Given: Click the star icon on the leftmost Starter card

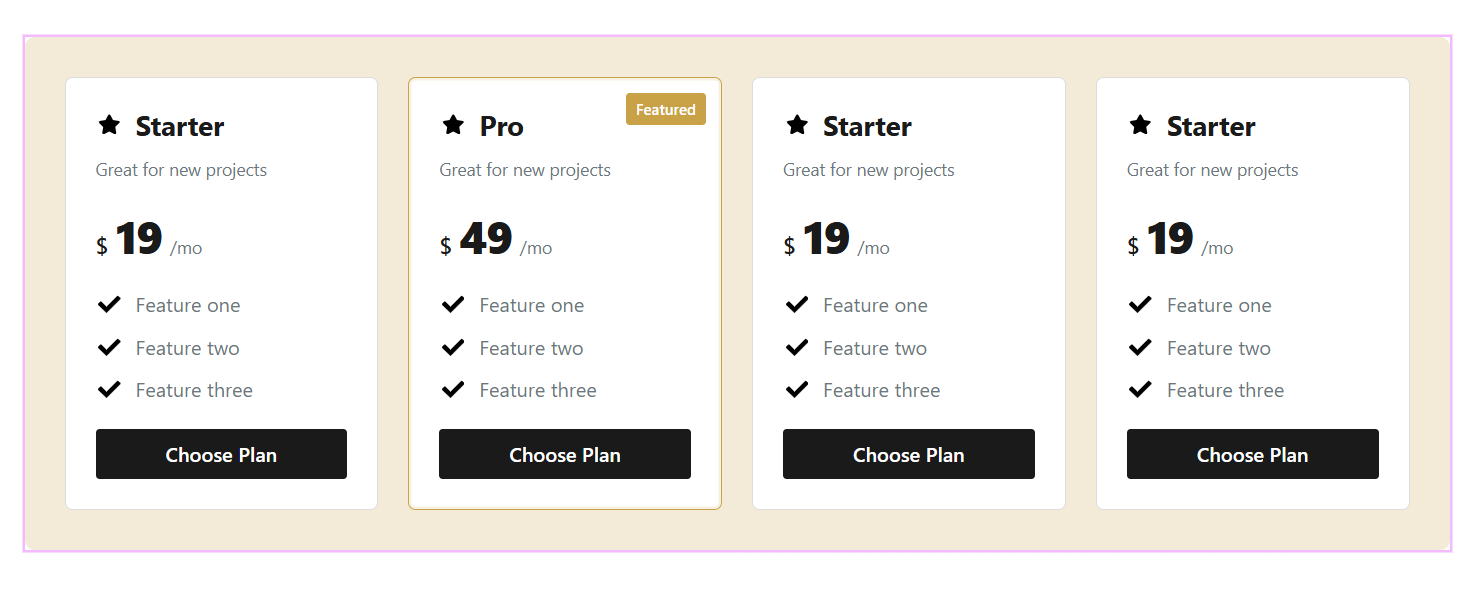Looking at the screenshot, I should coord(109,125).
